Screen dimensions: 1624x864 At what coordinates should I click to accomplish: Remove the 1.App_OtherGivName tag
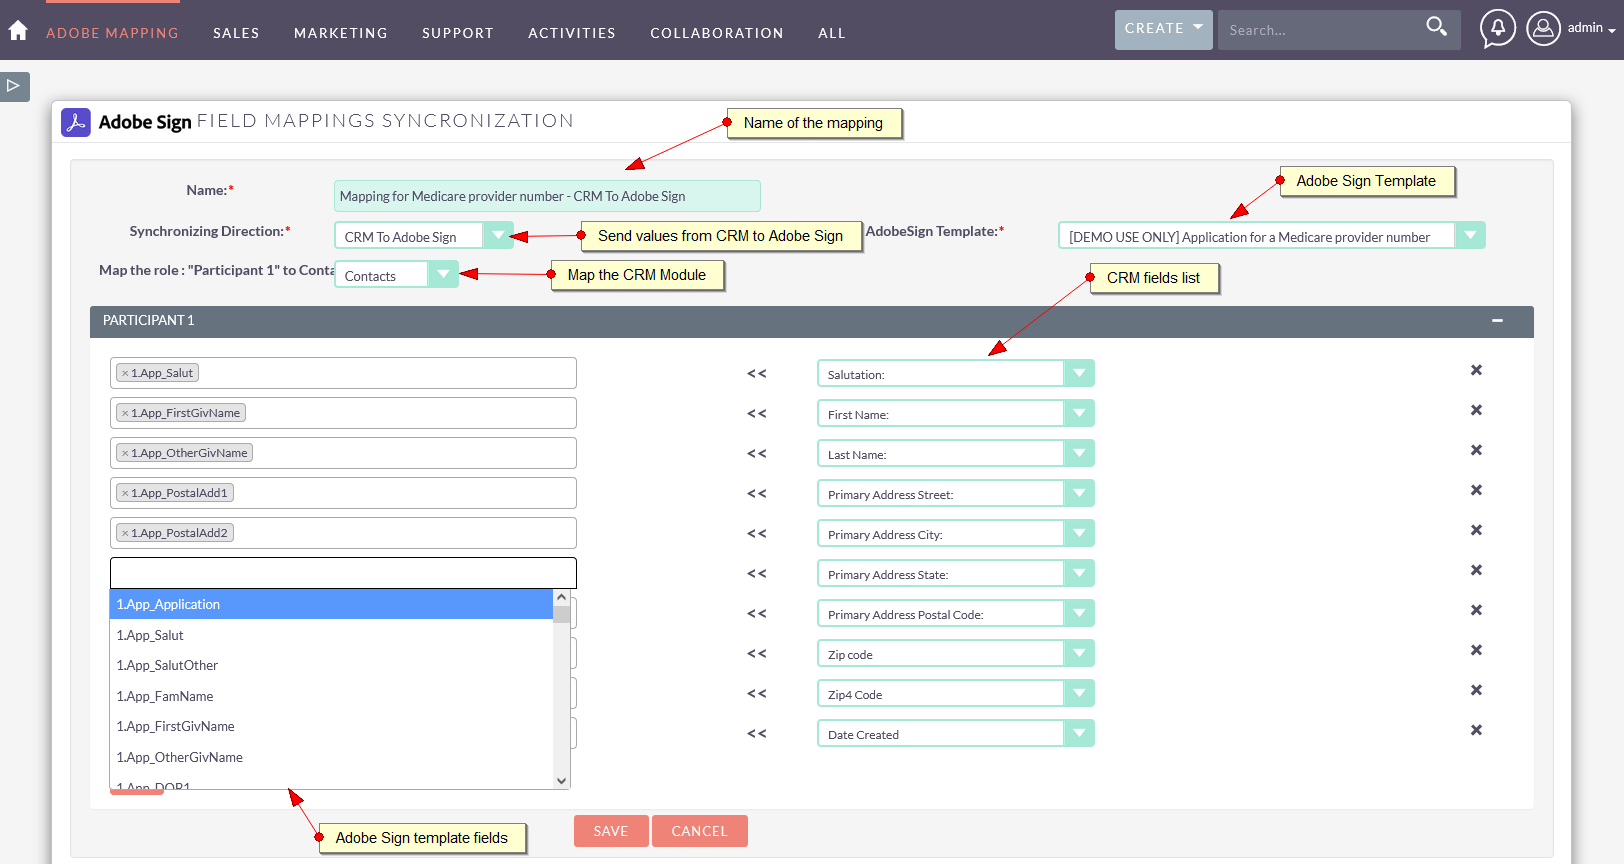[x=125, y=453]
